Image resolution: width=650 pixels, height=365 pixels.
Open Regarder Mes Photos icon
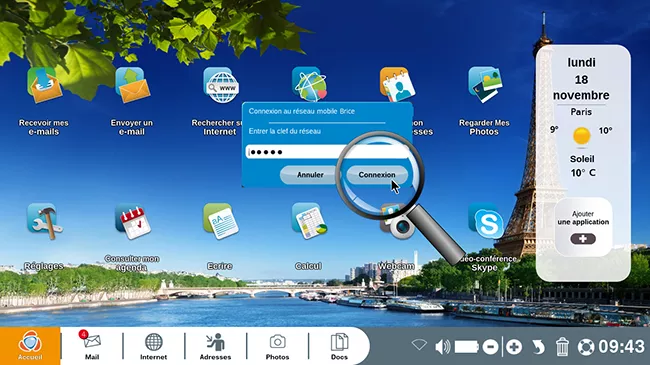[x=485, y=84]
